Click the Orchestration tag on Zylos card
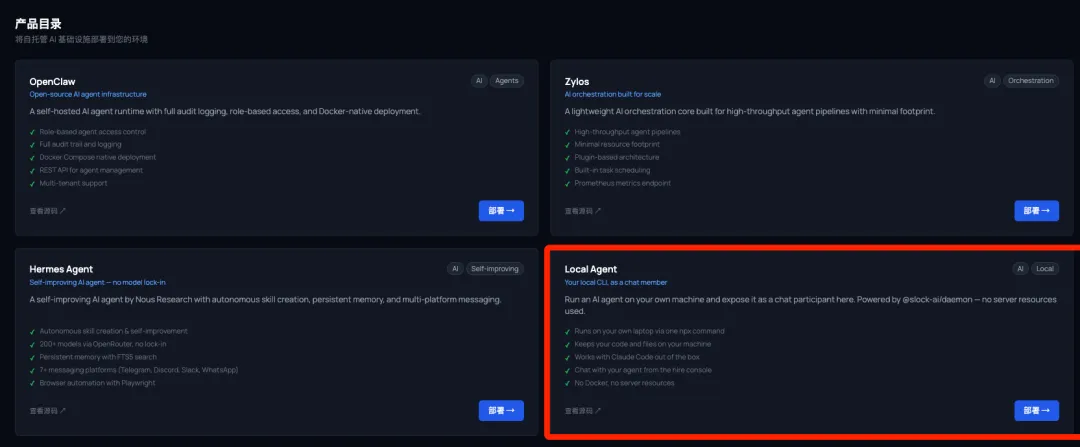1080x447 pixels. pyautogui.click(x=1030, y=81)
